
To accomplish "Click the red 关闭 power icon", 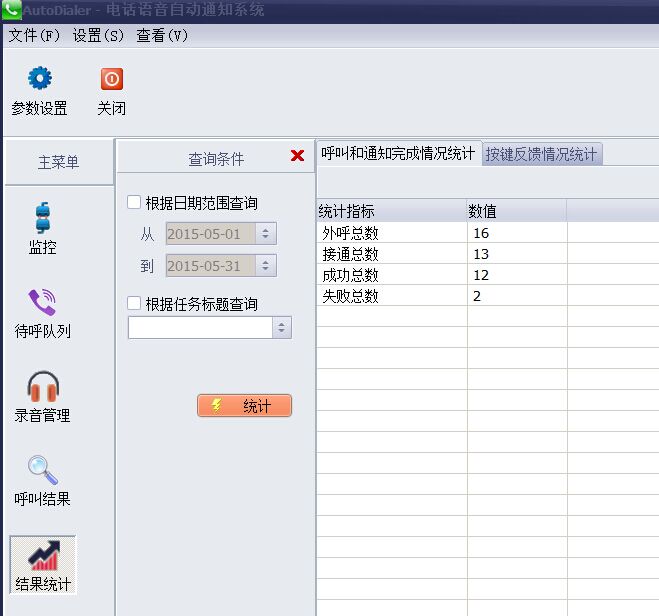I will [x=111, y=79].
